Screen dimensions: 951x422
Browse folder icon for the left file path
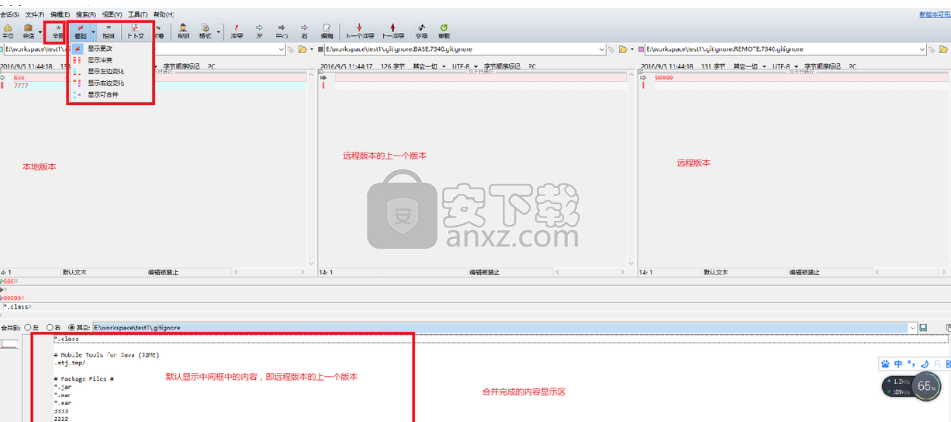(302, 49)
